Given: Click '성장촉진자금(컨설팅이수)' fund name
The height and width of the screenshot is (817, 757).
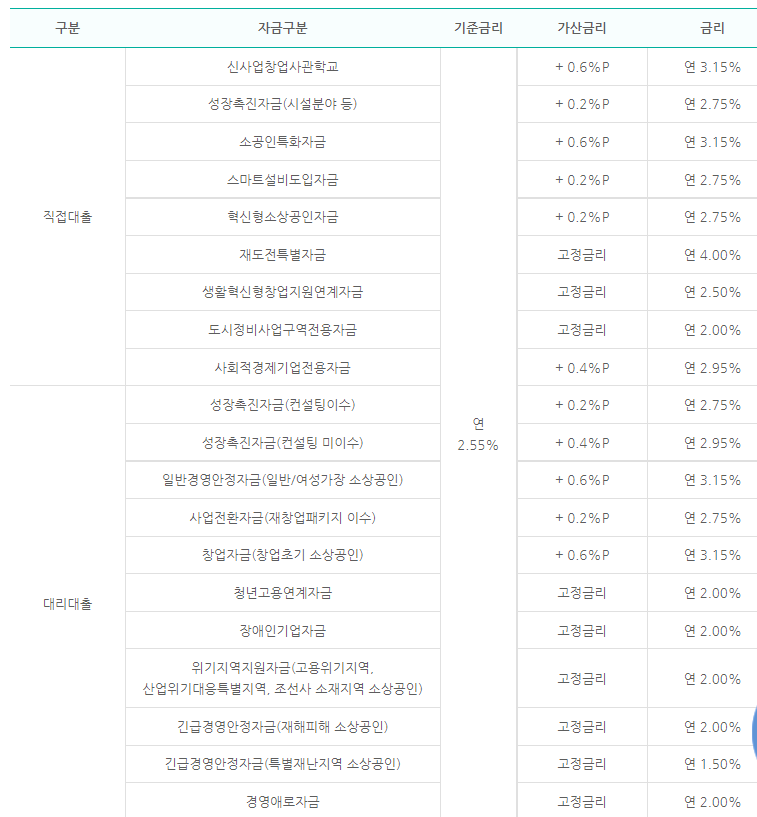Looking at the screenshot, I should pos(282,405).
